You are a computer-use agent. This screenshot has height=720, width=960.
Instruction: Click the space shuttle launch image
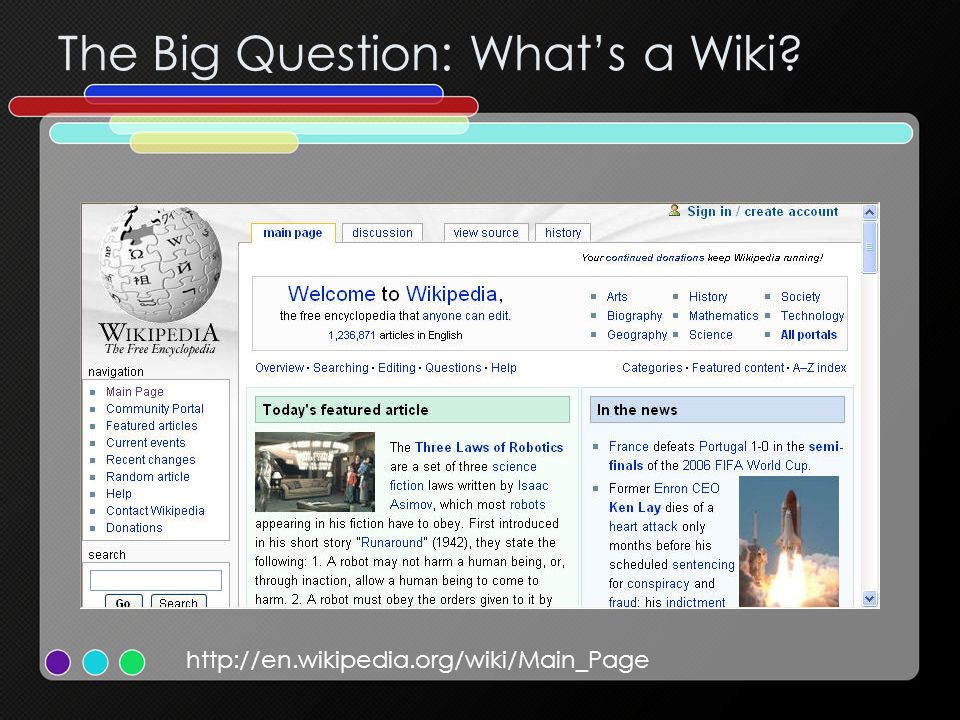click(789, 542)
